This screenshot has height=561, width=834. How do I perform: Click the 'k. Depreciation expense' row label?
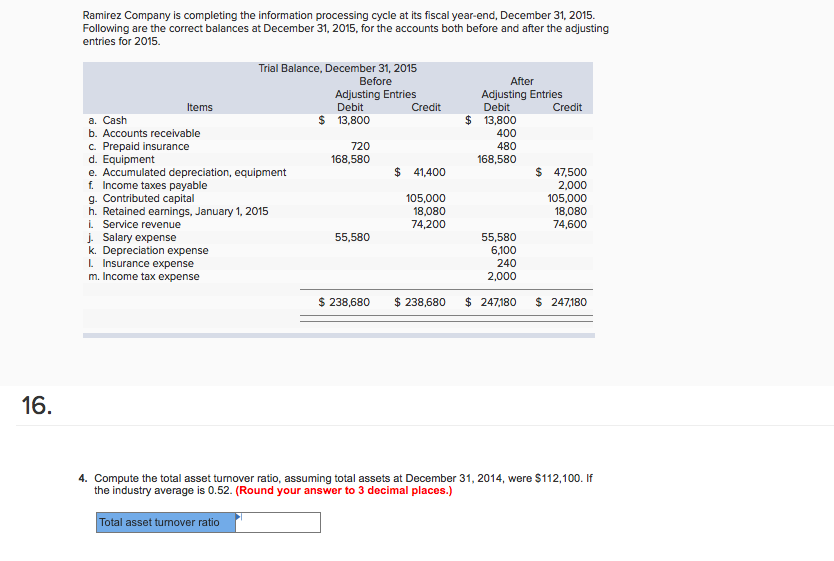(x=148, y=250)
